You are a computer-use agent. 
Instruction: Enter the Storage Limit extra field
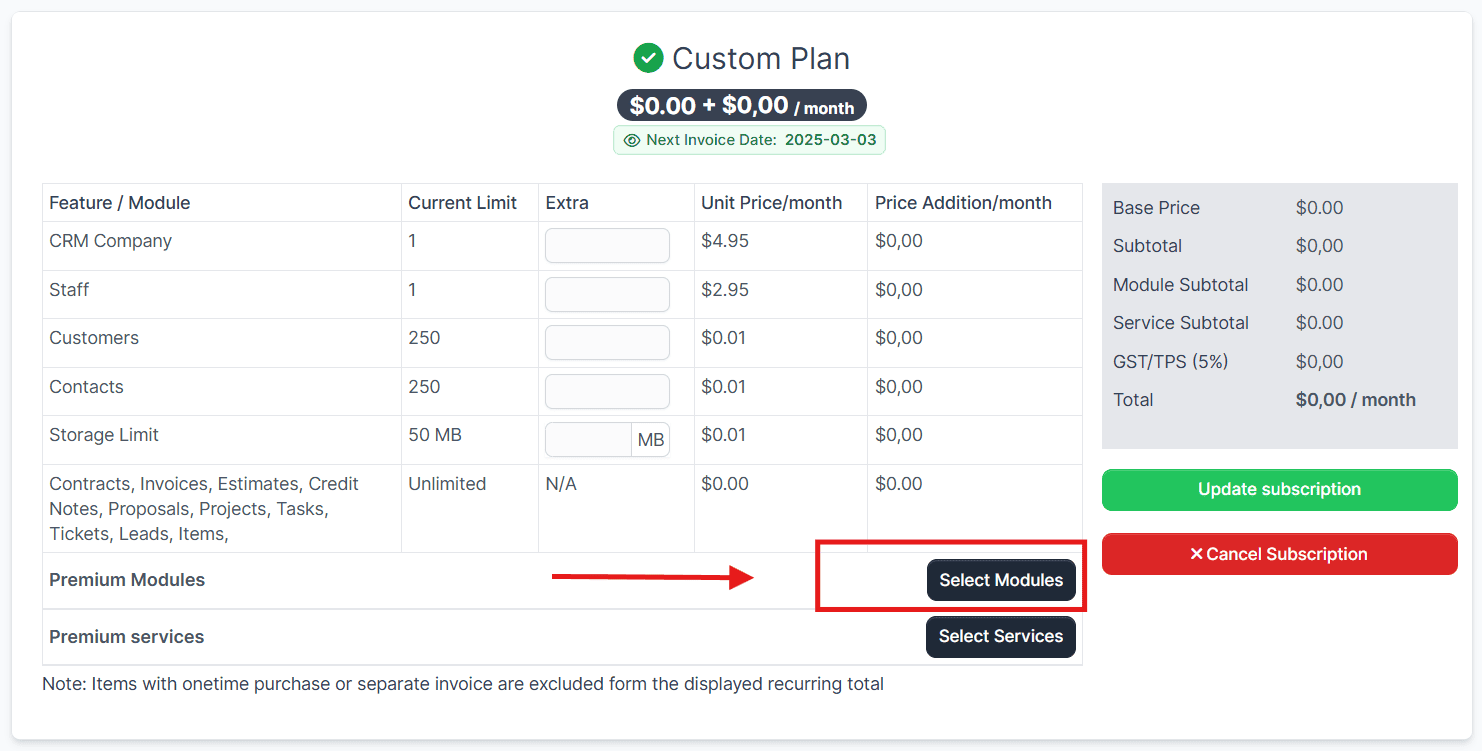[588, 440]
